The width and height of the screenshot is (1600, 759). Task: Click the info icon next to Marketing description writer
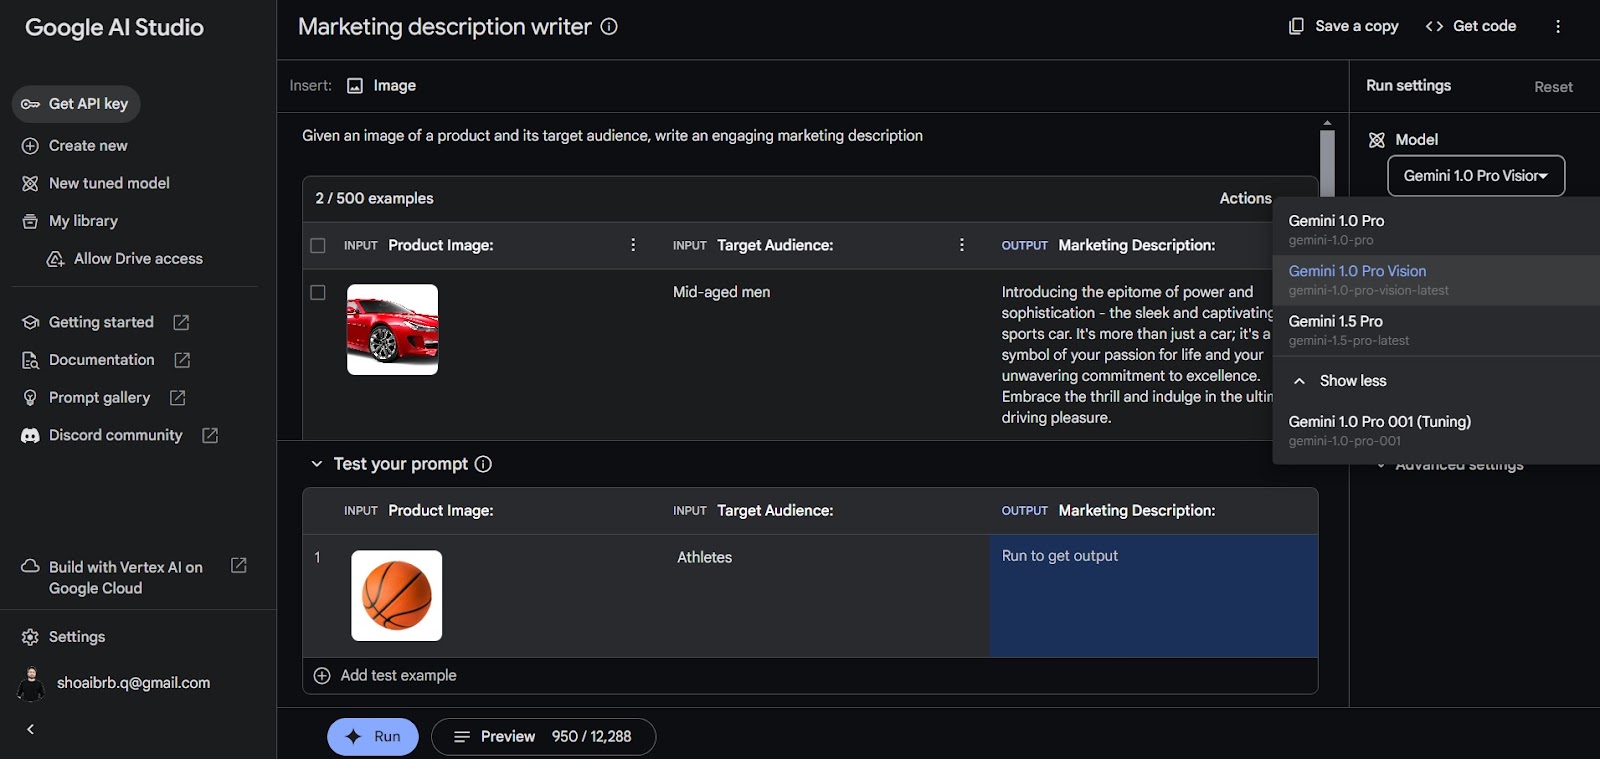tap(608, 27)
